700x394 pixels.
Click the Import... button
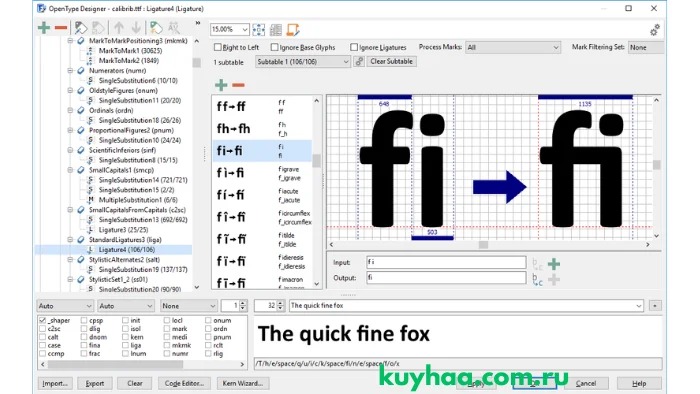(x=54, y=383)
